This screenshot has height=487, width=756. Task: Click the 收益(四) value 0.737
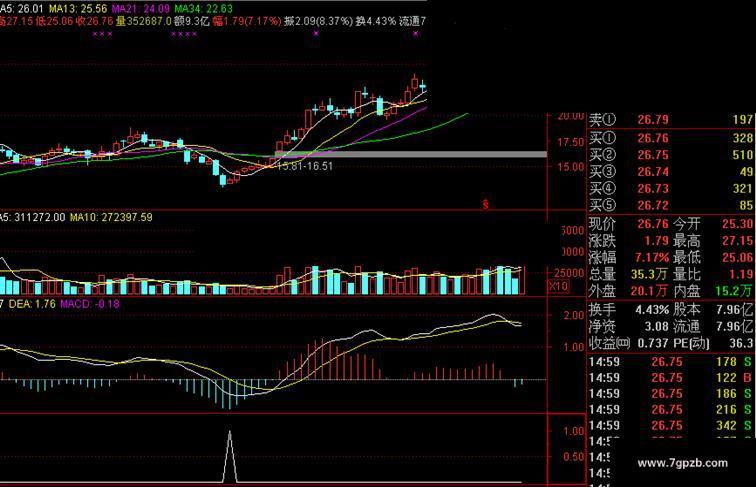tap(652, 343)
